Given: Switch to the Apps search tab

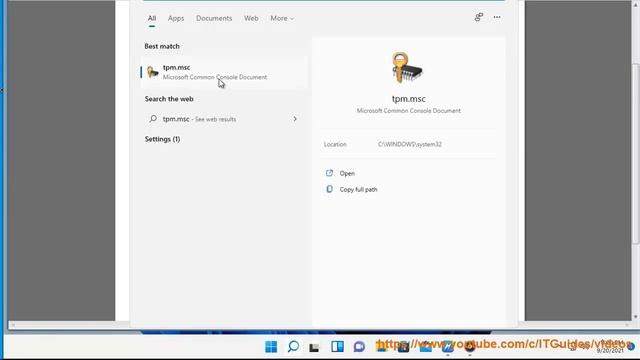Looking at the screenshot, I should tap(176, 18).
